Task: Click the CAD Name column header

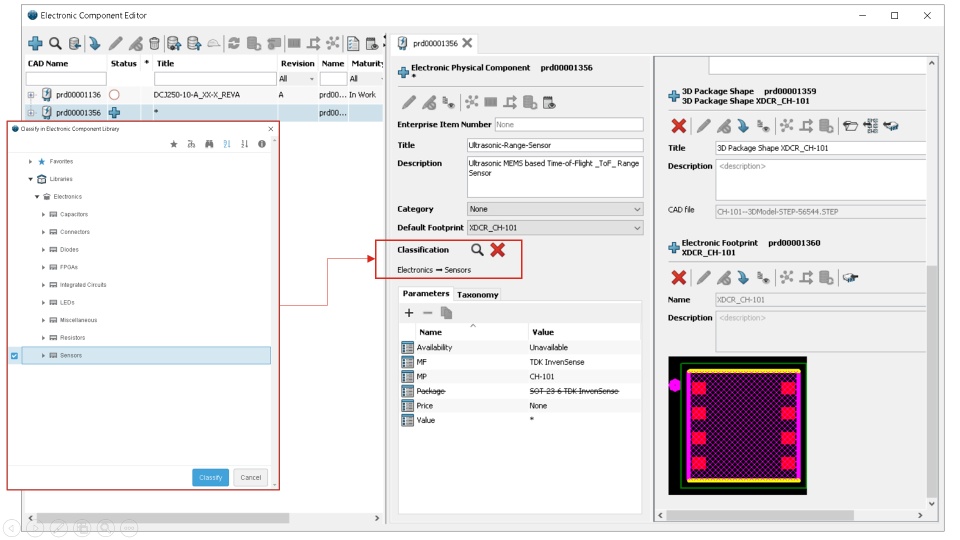Action: pyautogui.click(x=48, y=64)
